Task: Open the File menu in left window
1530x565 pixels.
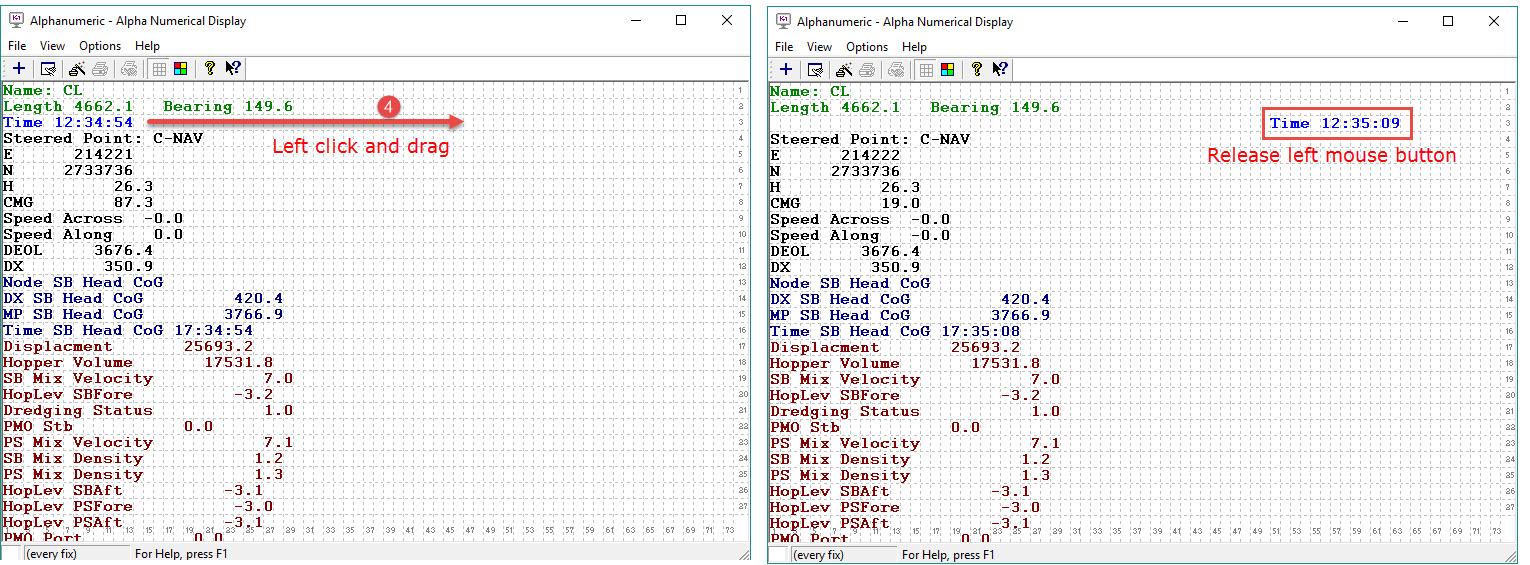Action: pyautogui.click(x=17, y=46)
